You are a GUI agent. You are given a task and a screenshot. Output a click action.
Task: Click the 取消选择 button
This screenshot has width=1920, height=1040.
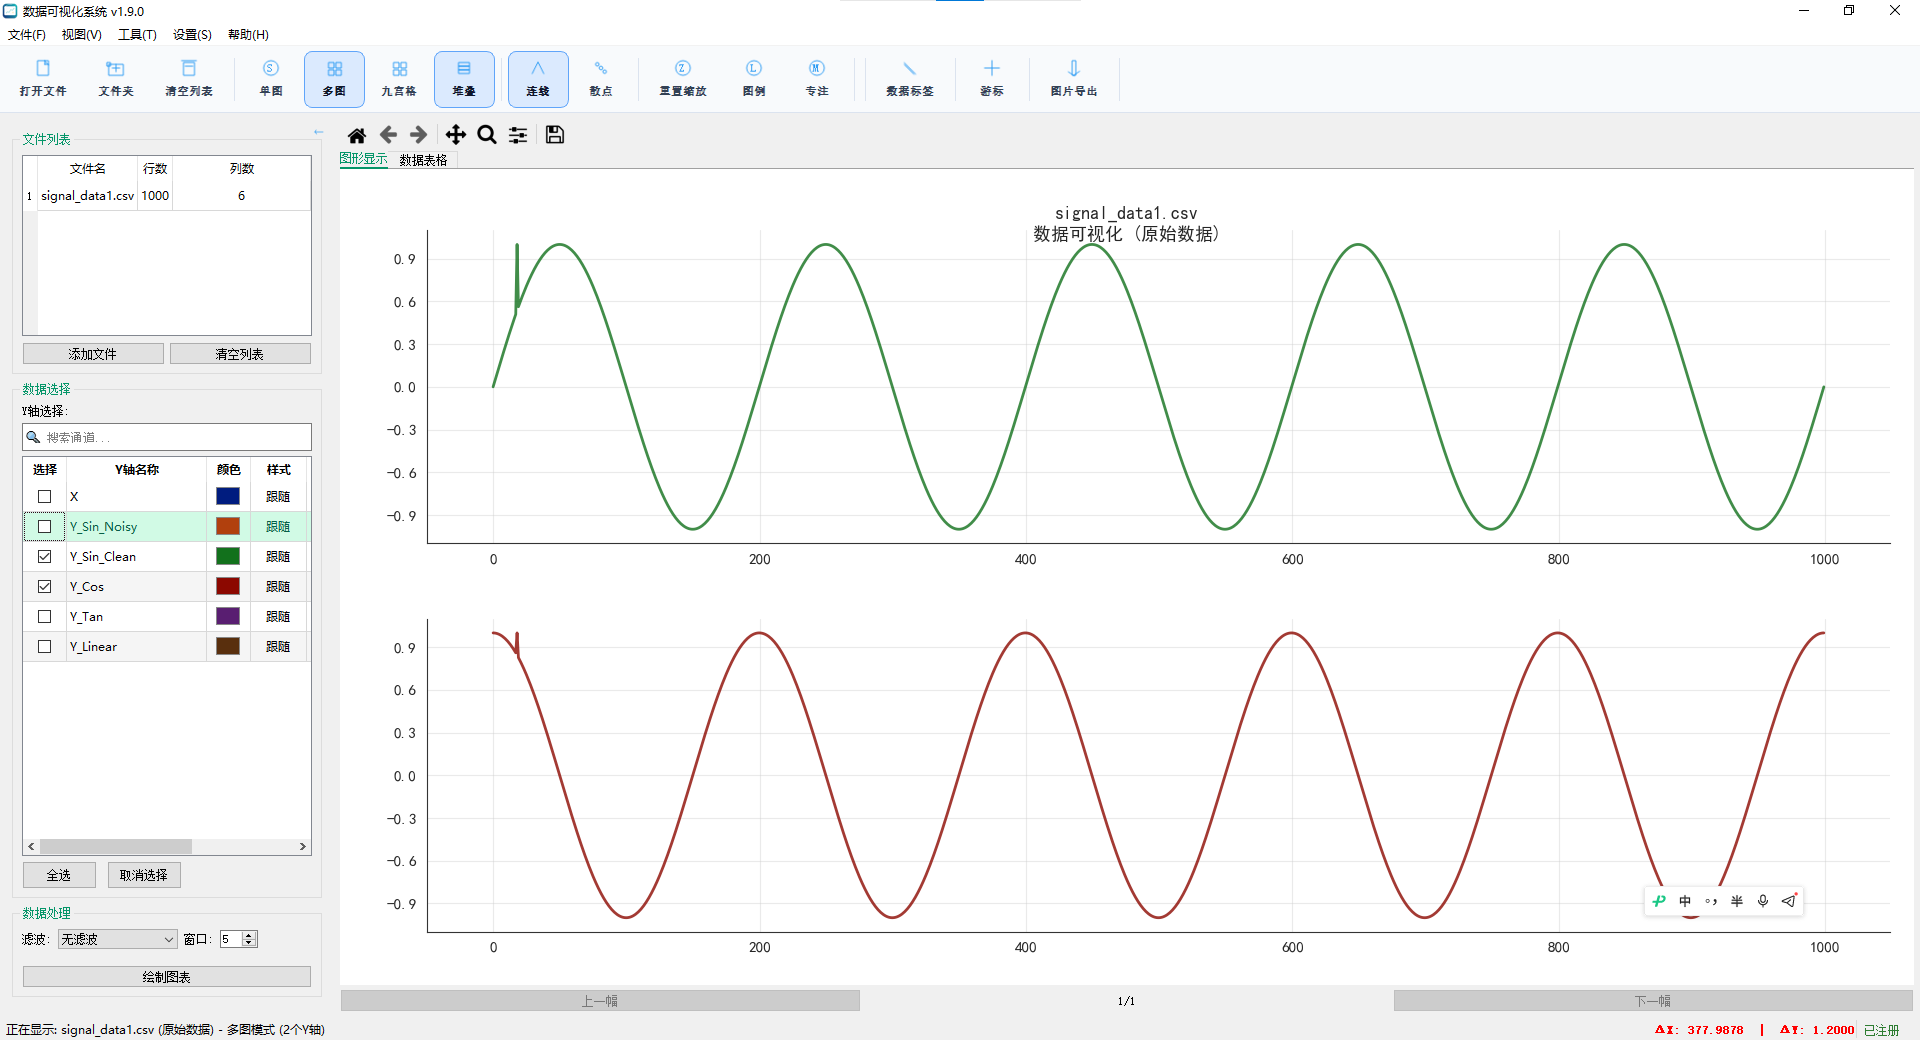point(144,875)
